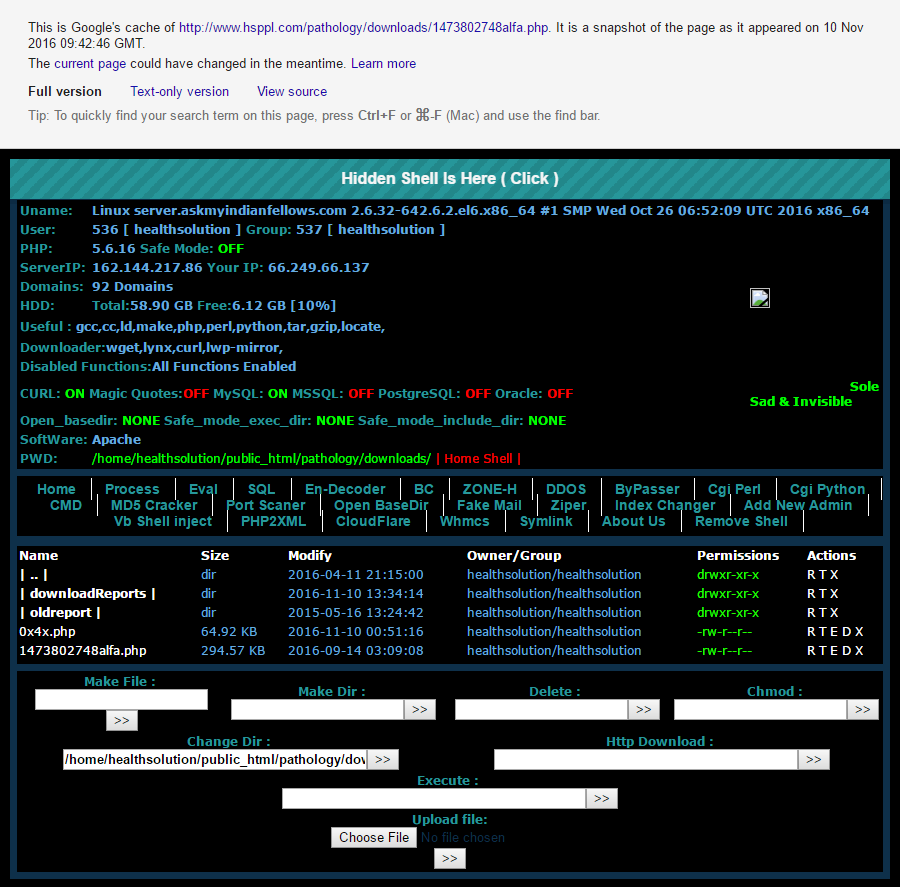
Task: Click the broken image icon beside the HDD line
Action: [759, 298]
